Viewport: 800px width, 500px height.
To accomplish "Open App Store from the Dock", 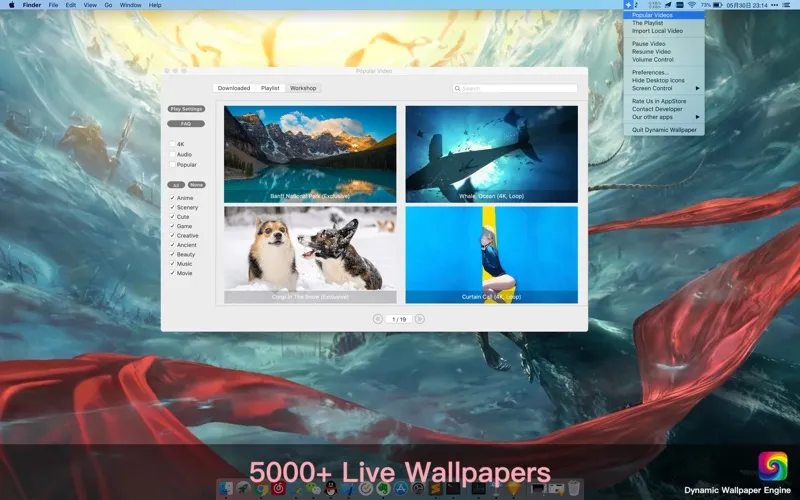I will pos(401,489).
